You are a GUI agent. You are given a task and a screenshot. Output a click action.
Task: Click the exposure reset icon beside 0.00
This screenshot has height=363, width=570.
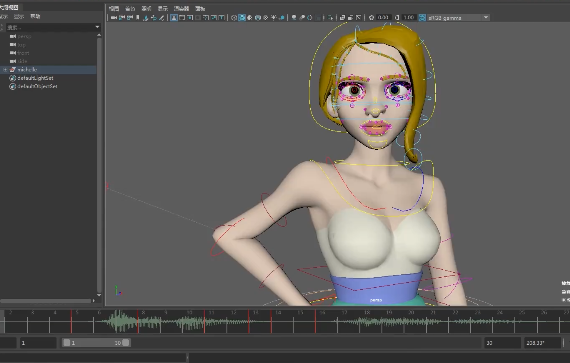coord(371,17)
